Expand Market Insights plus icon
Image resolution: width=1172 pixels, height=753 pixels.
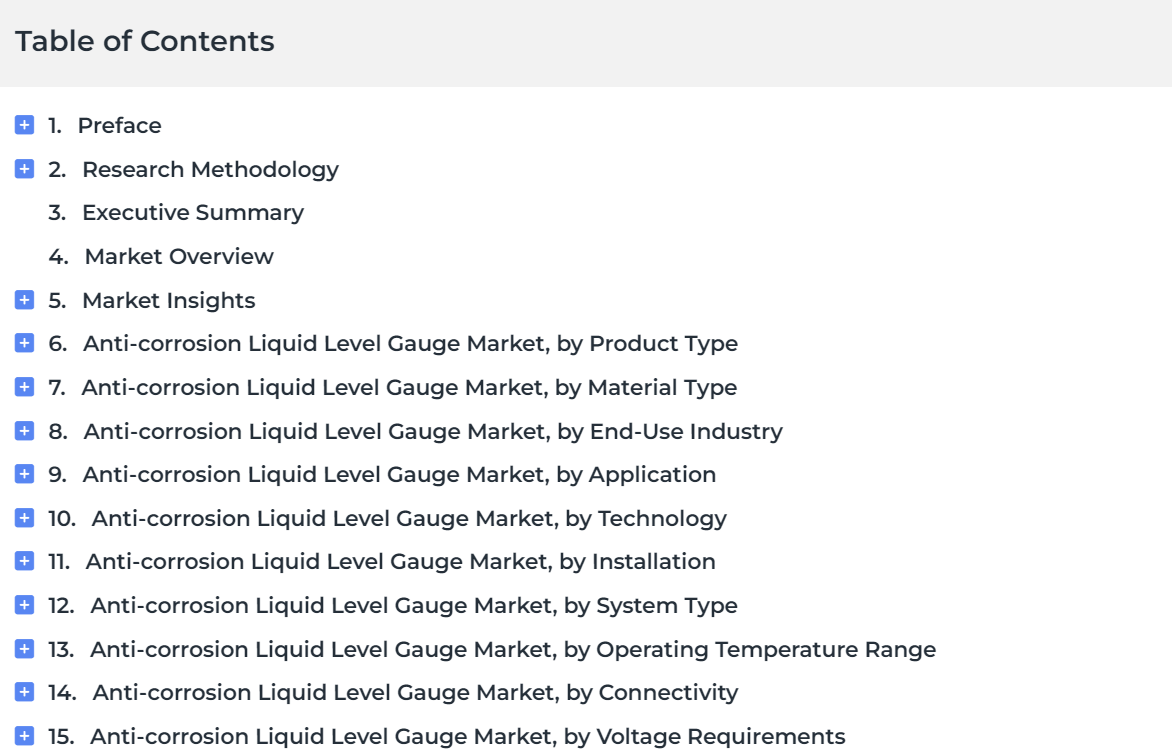click(x=24, y=300)
